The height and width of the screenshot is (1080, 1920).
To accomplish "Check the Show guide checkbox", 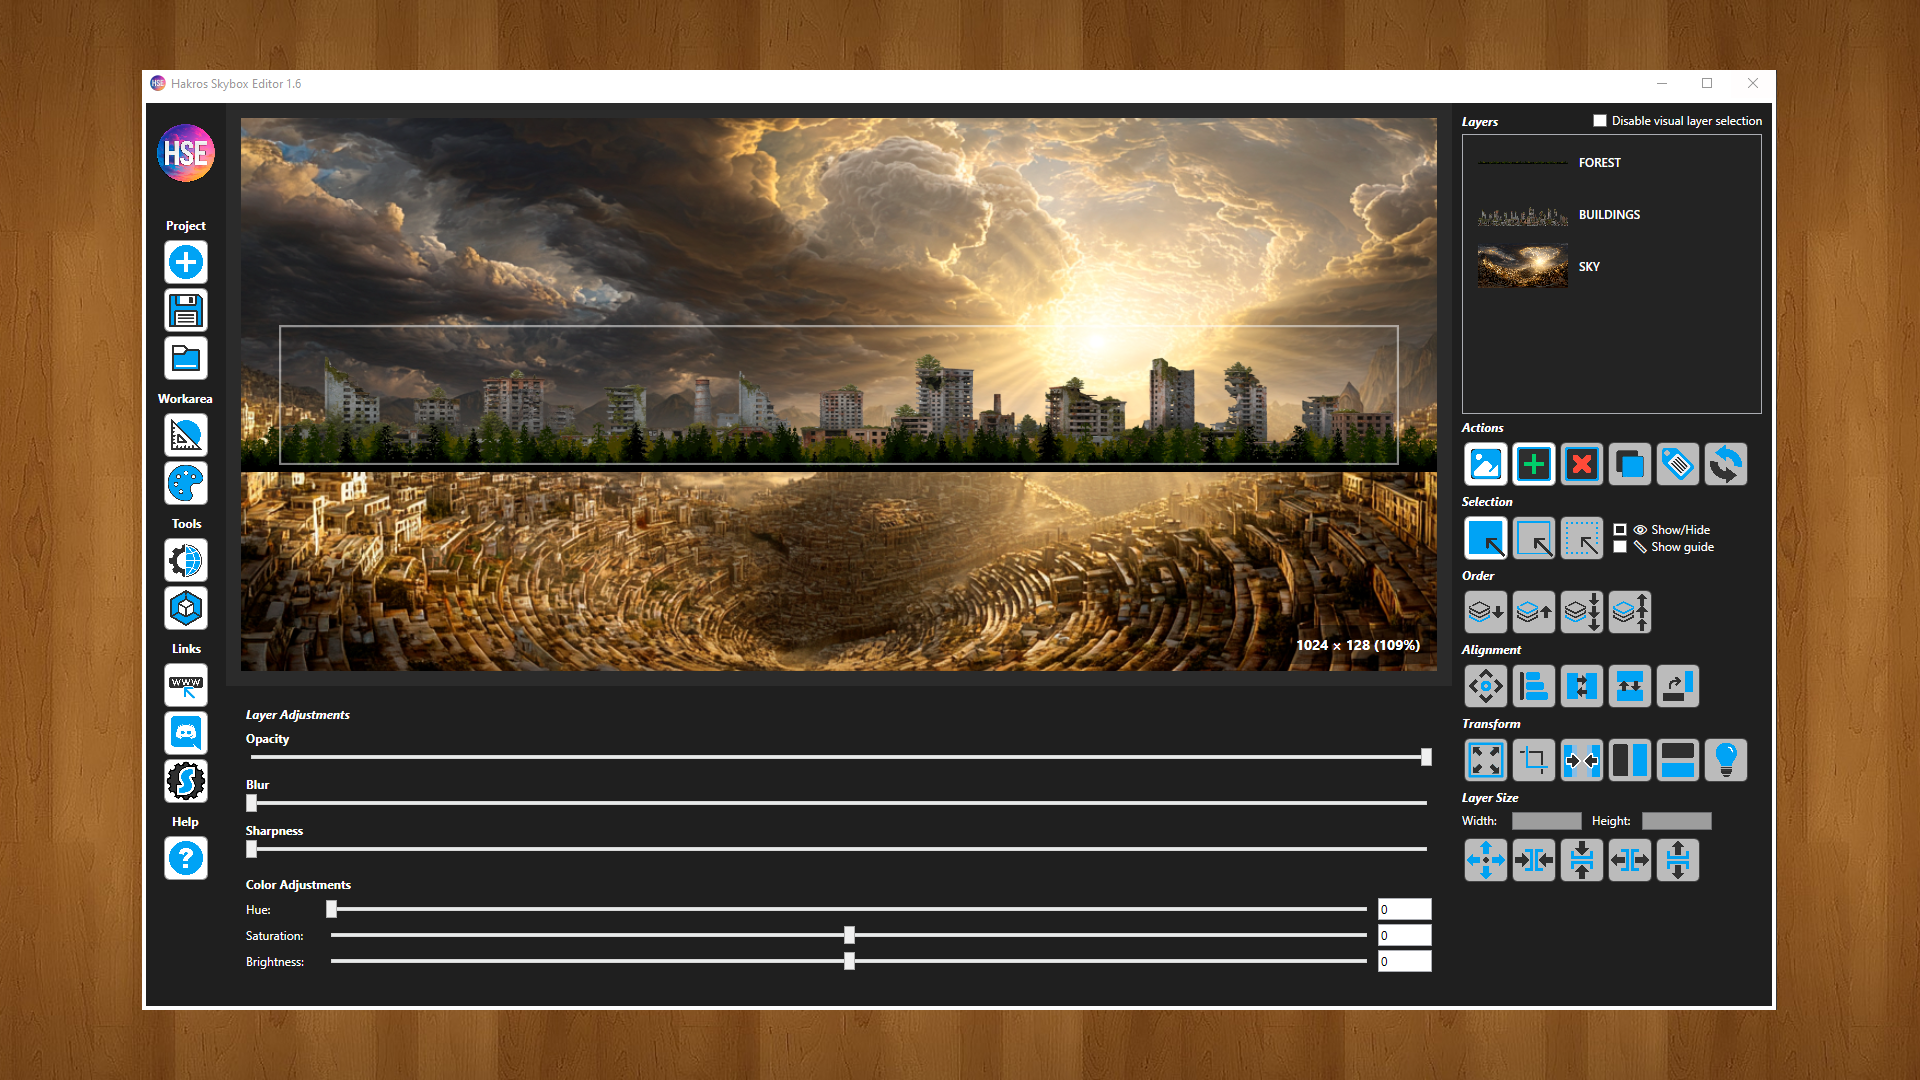I will [1620, 547].
